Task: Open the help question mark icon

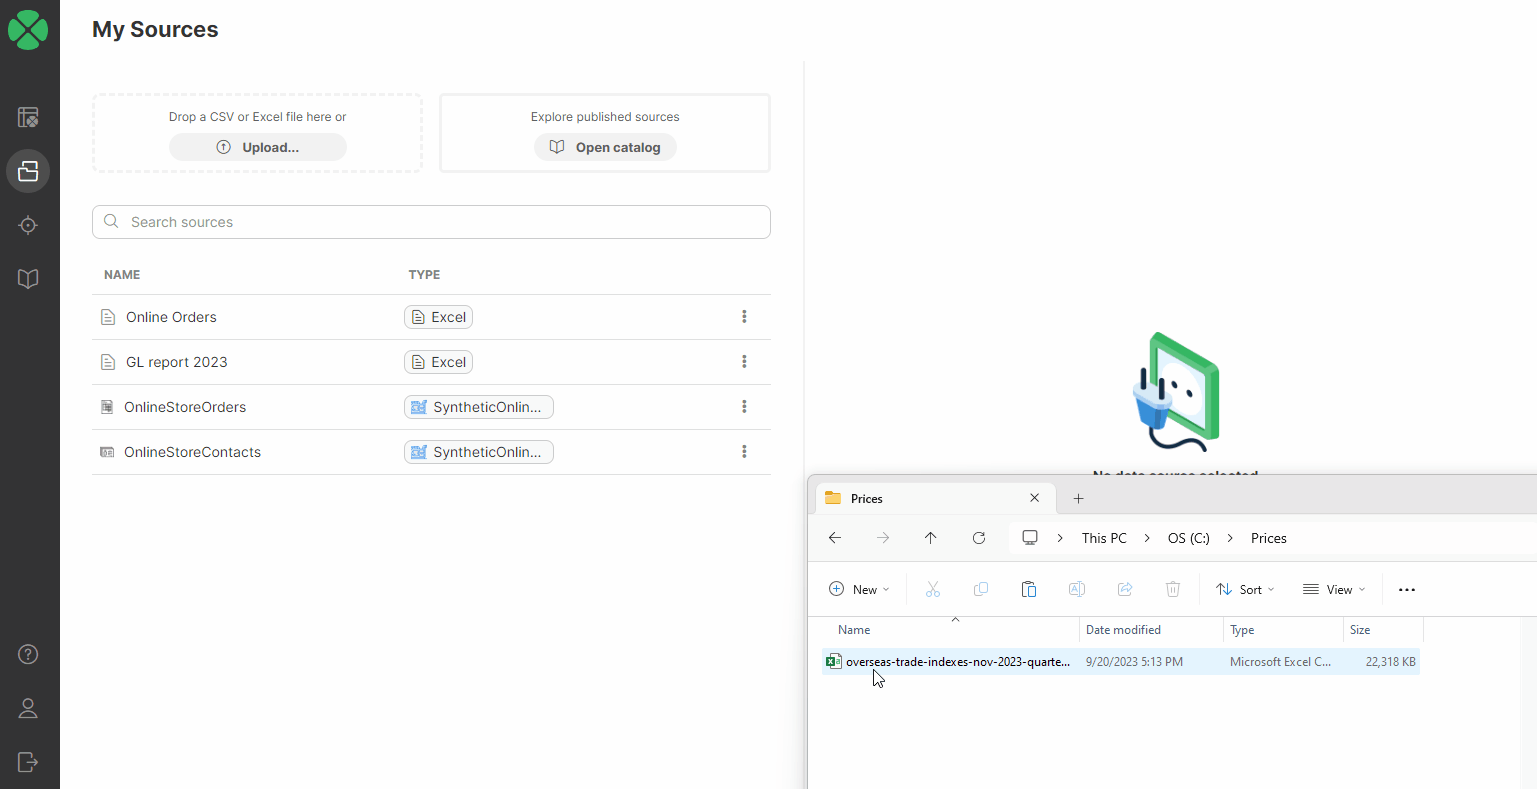Action: click(28, 654)
